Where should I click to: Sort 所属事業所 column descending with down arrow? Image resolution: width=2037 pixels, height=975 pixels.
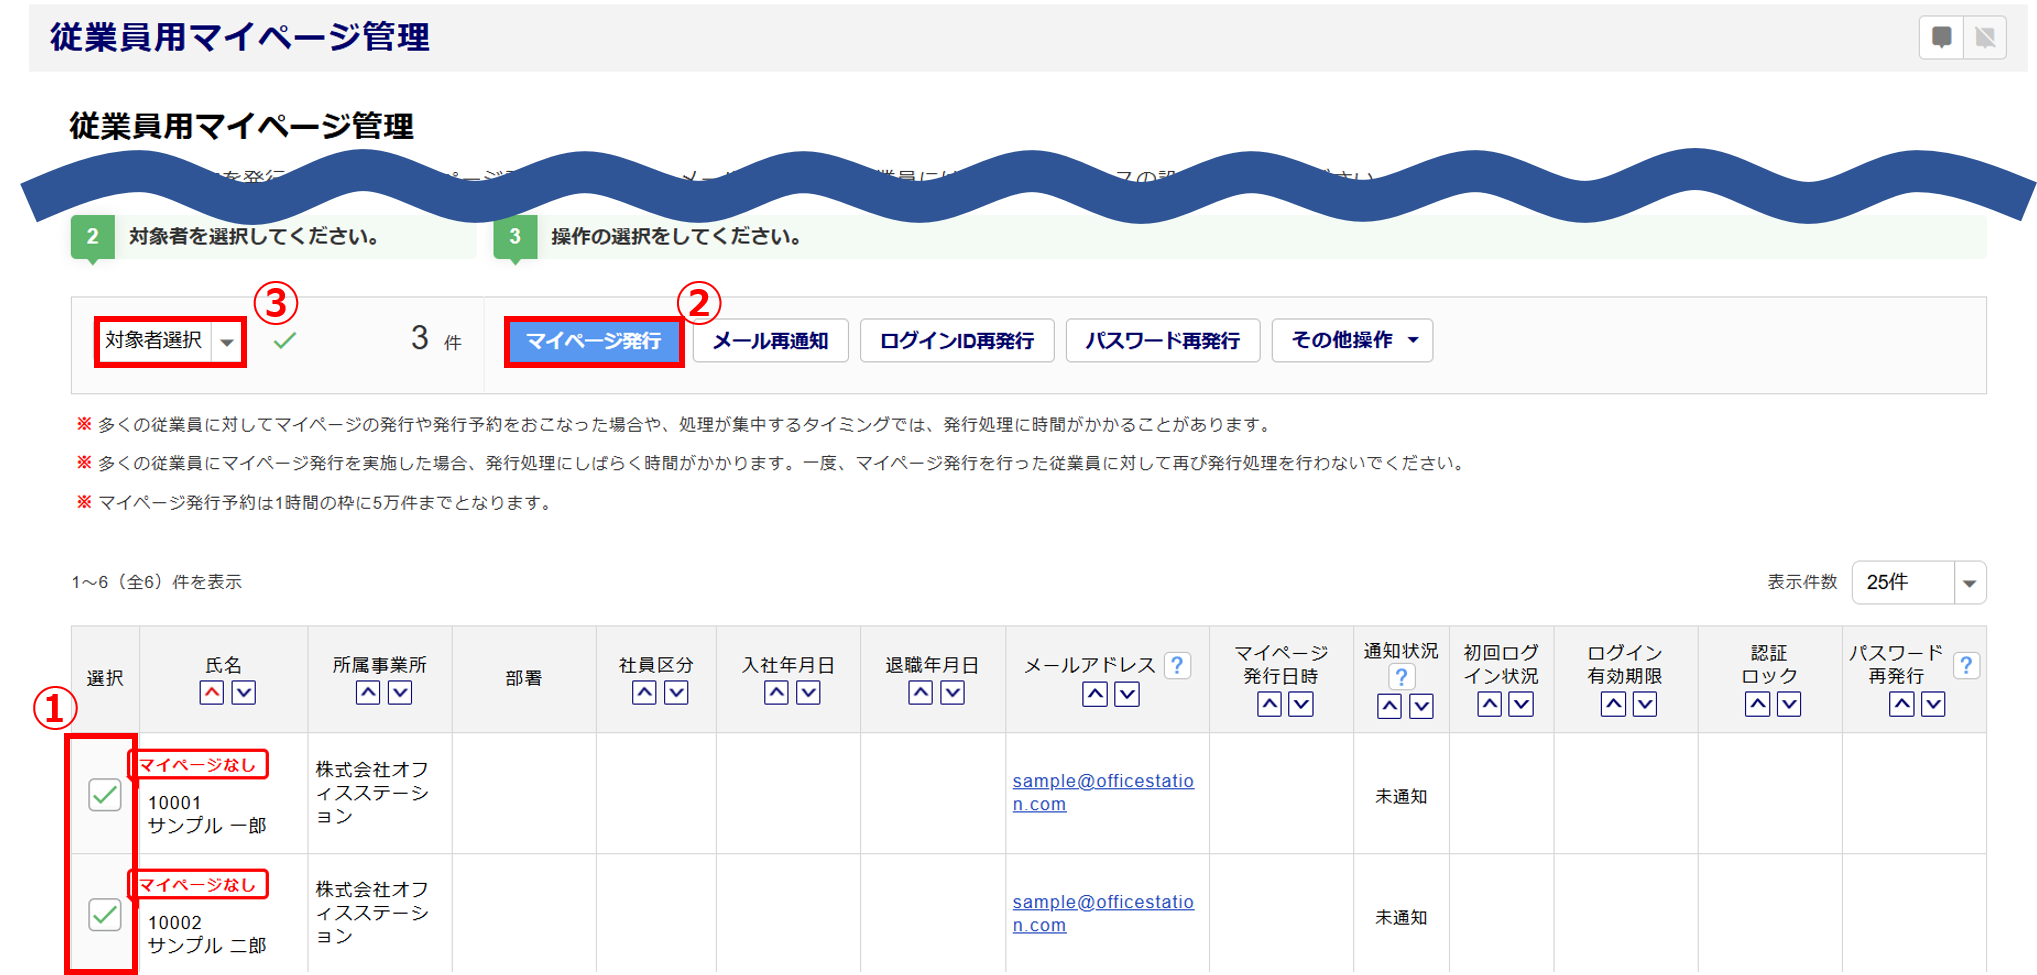coord(400,693)
